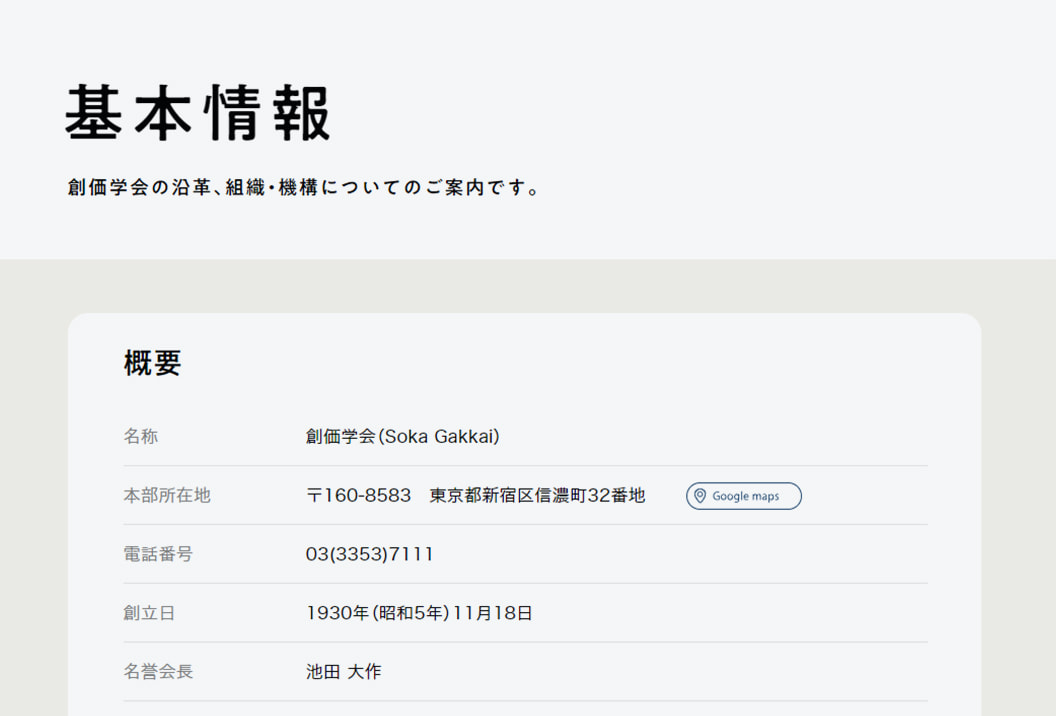This screenshot has width=1056, height=716.
Task: Click the English name Soka Gakkai in parentheses
Action: [x=439, y=437]
